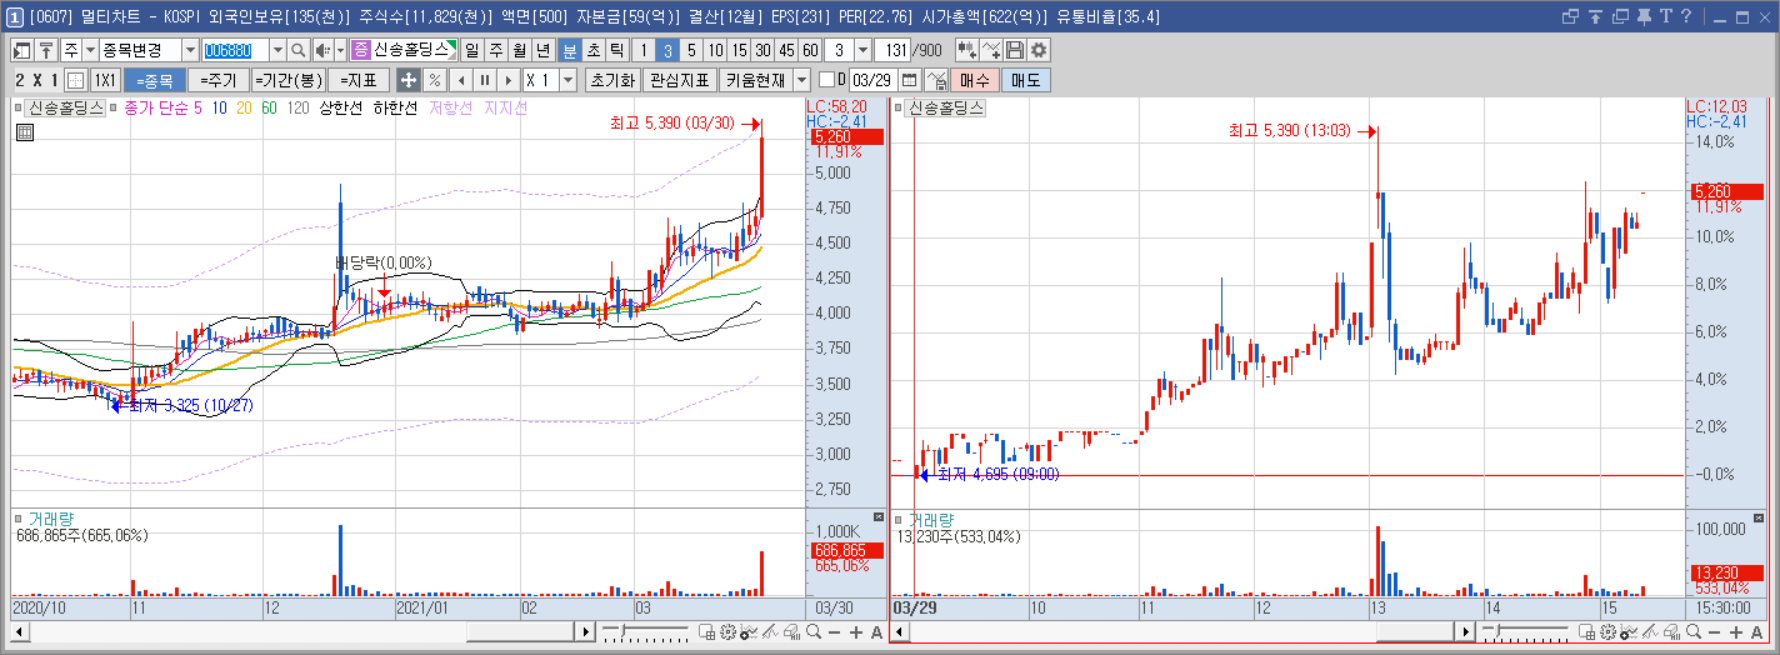Select the 일 (daily) period toggle
1780x655 pixels.
tap(472, 50)
